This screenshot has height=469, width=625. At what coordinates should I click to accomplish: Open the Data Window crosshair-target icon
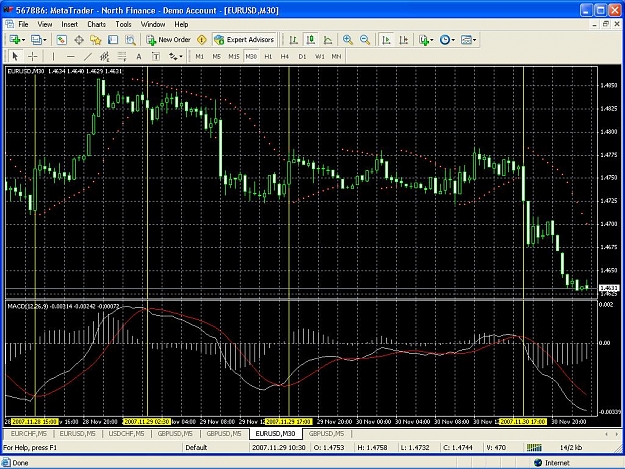(x=79, y=40)
